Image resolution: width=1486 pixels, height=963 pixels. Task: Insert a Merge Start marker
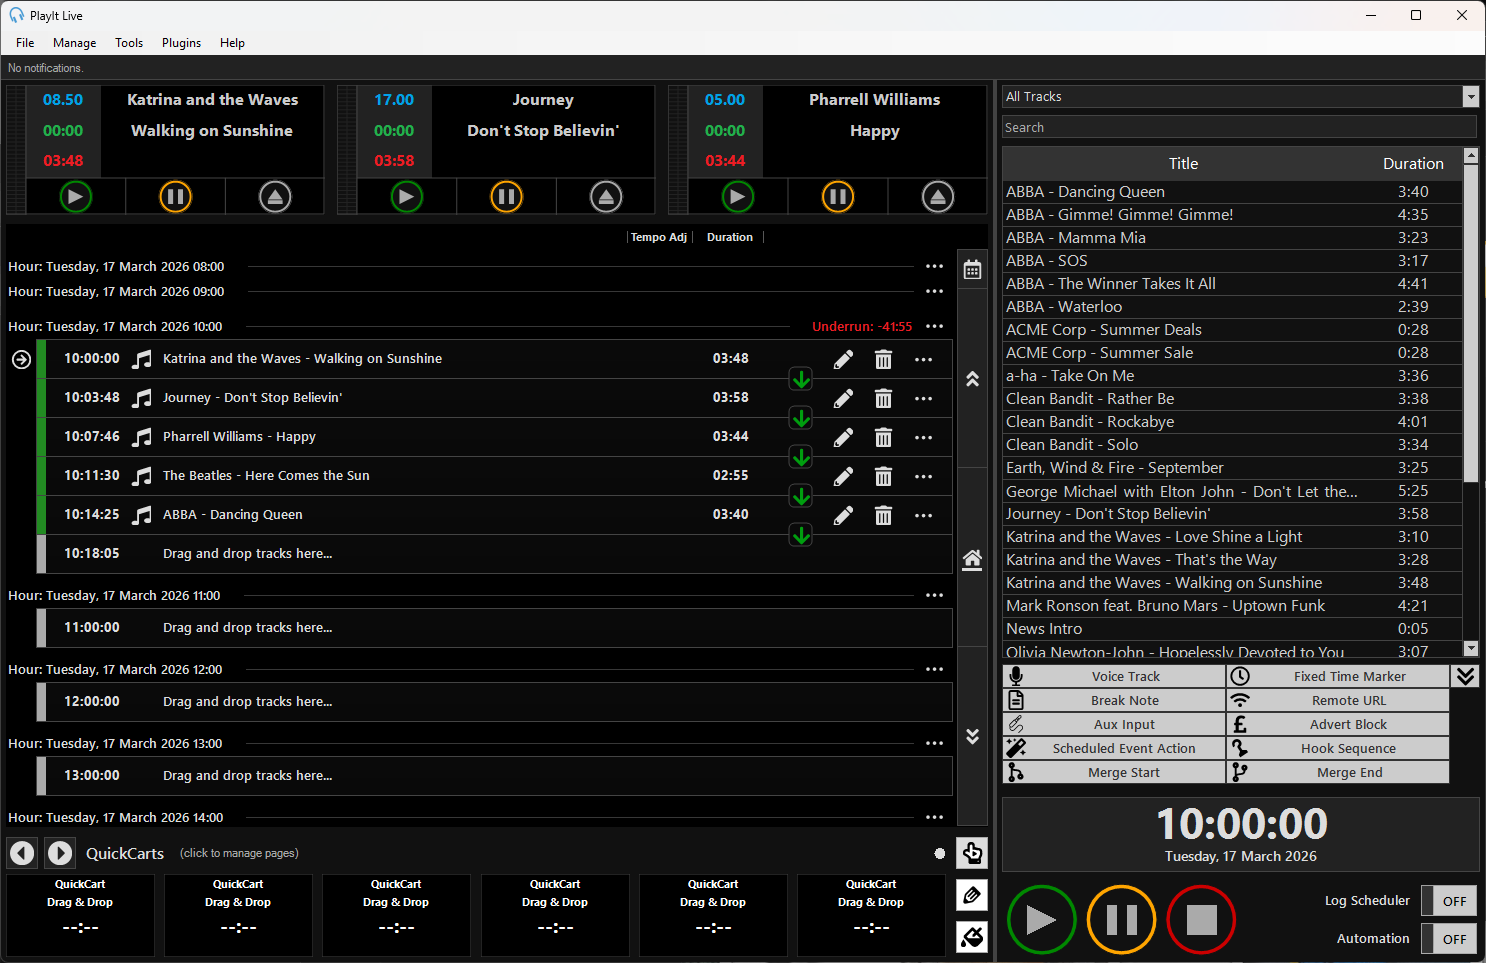coord(1114,773)
